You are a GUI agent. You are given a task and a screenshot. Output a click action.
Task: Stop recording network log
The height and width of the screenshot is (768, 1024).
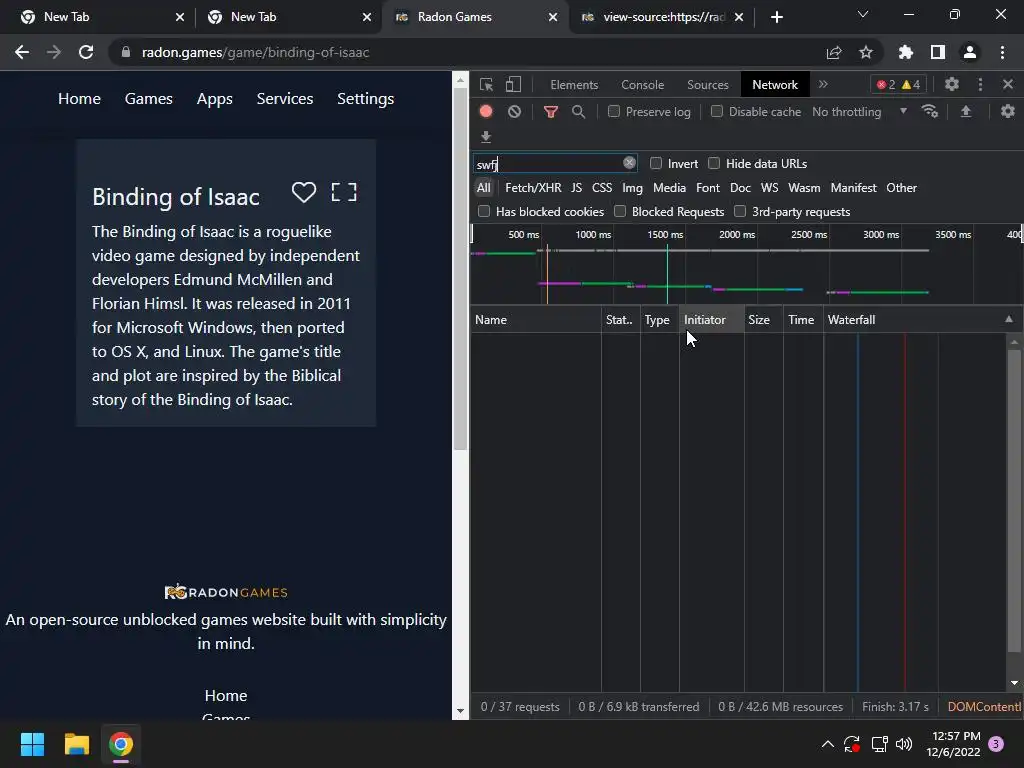tap(486, 111)
